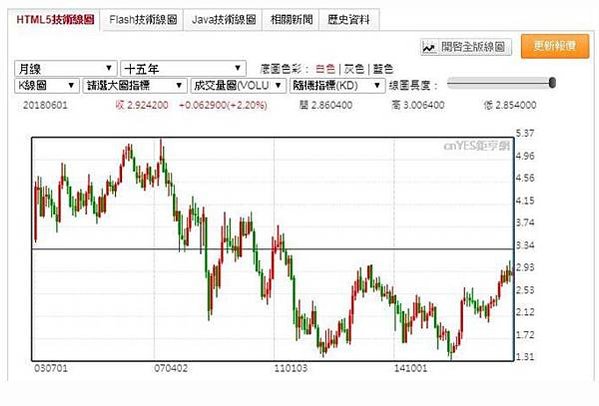This screenshot has width=599, height=406.
Task: Click the opening price 開 2.860400
Action: [326, 105]
